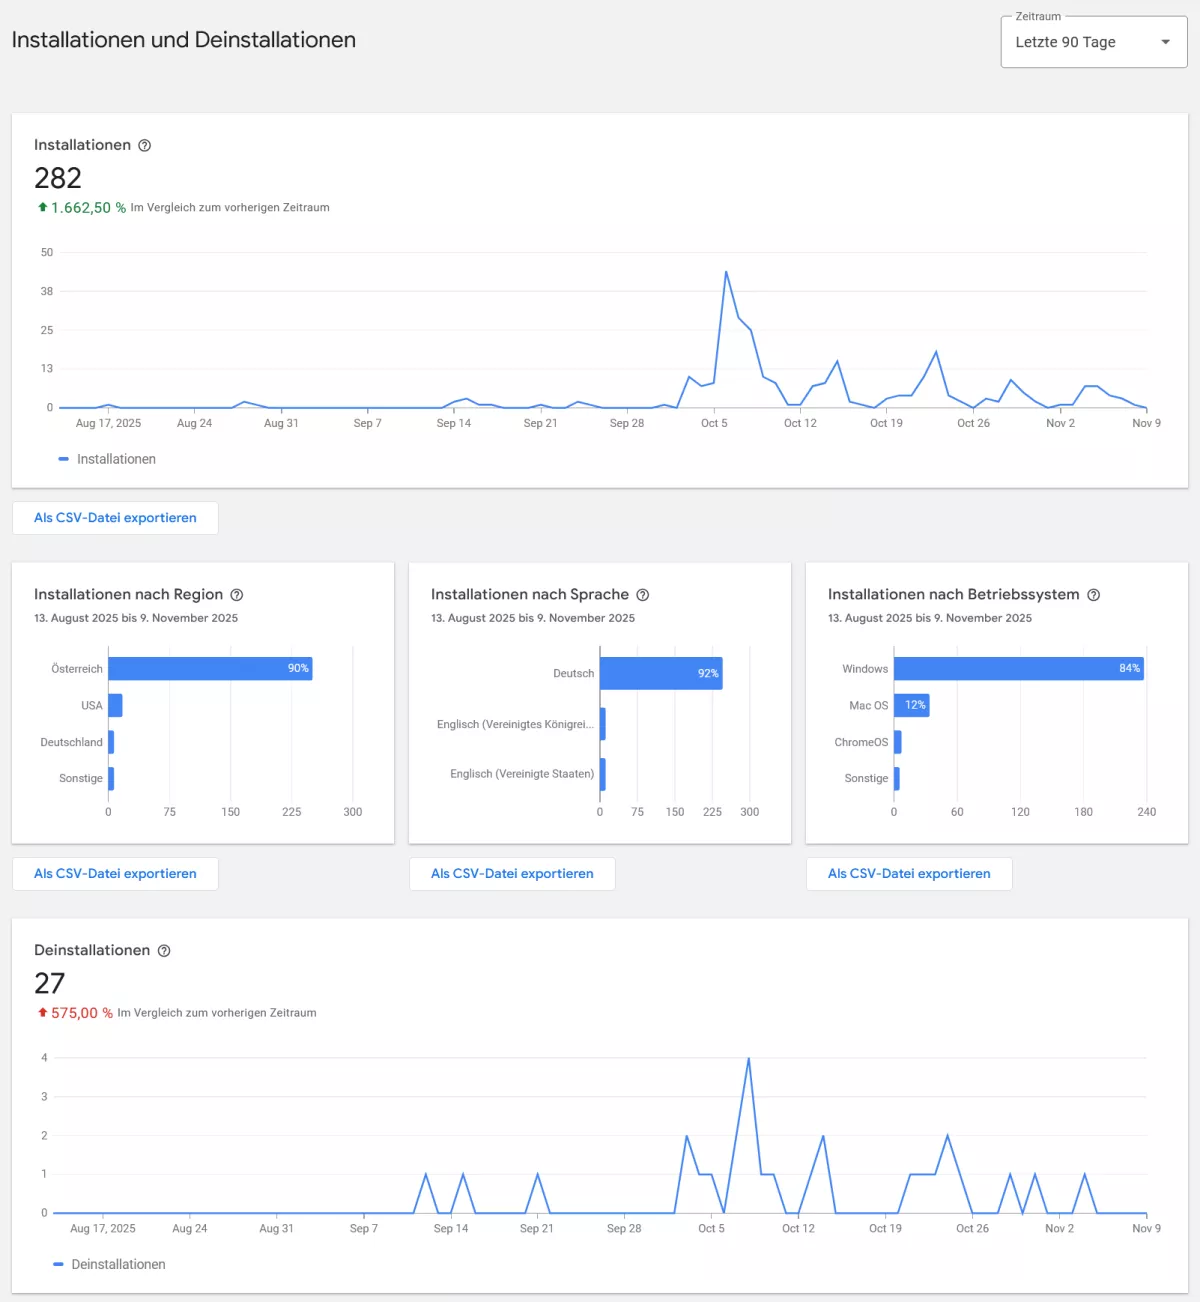Open the help tooltip beside Installationen heading
Viewport: 1200px width, 1302px height.
(x=145, y=145)
